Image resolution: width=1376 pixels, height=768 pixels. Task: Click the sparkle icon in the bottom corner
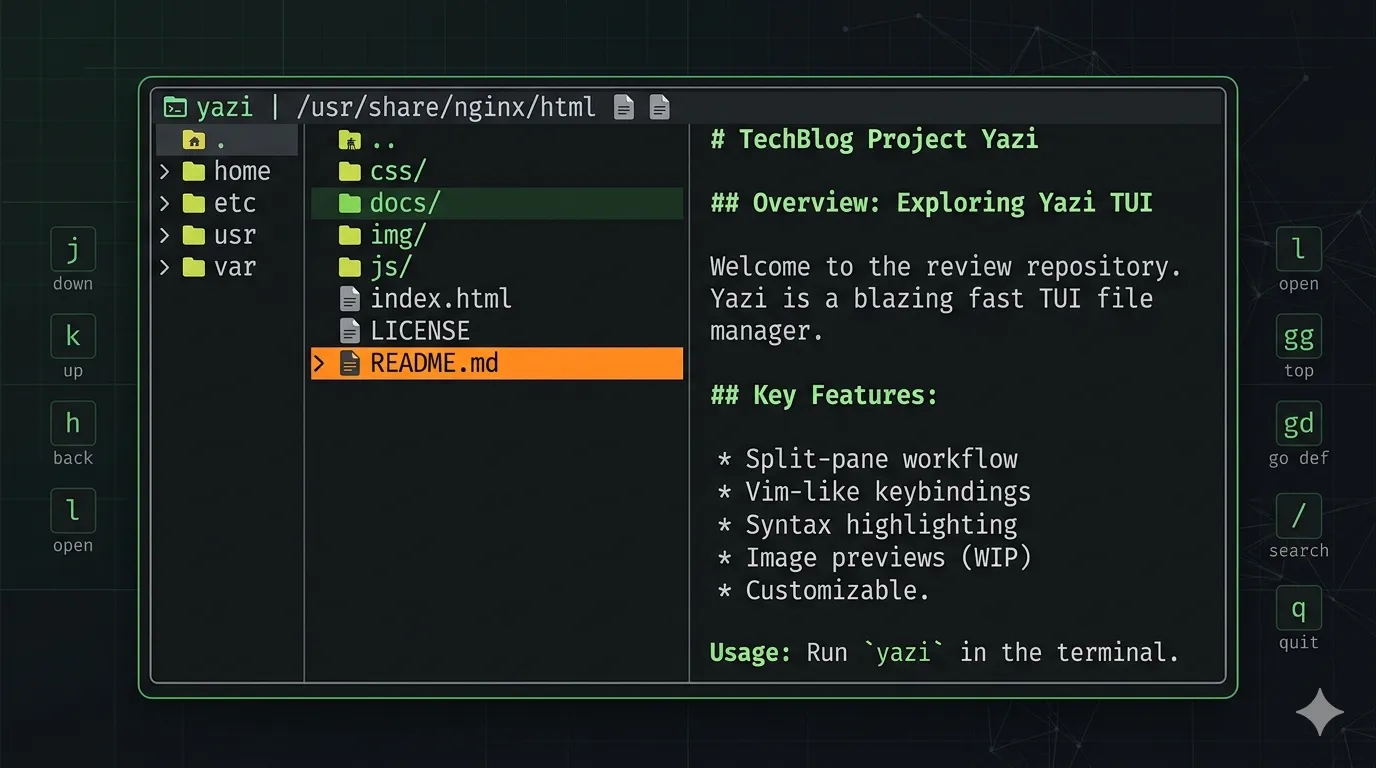(1319, 712)
